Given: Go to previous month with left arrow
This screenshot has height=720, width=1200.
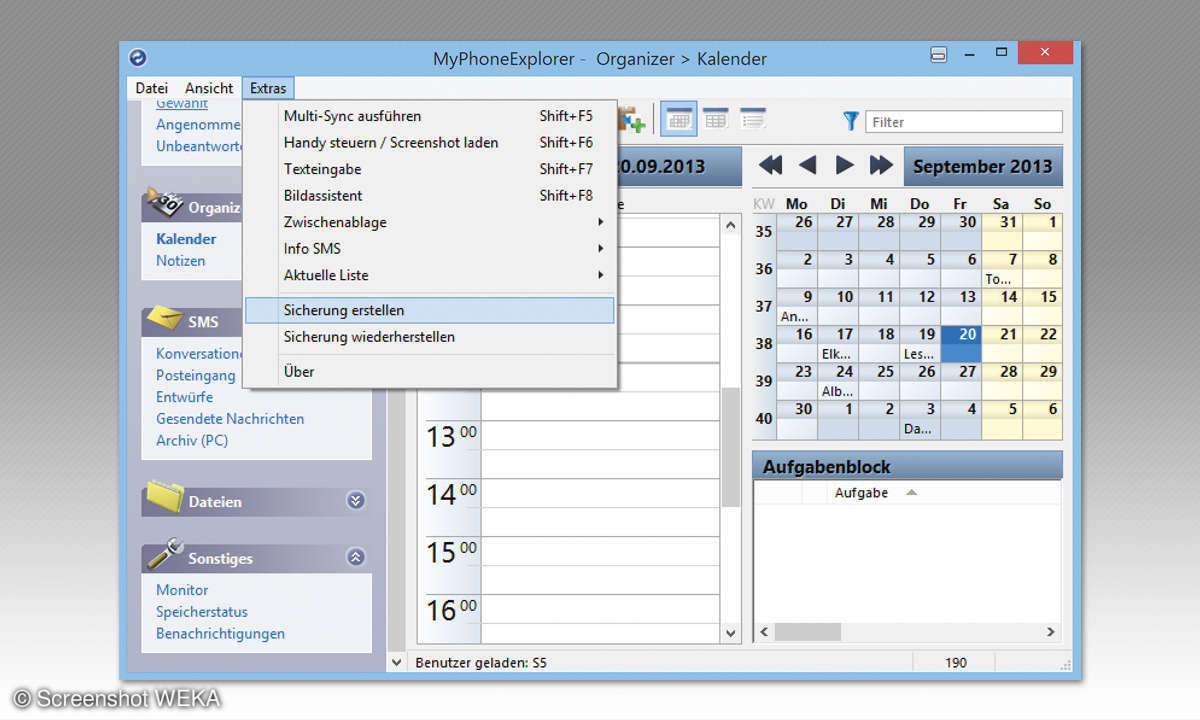Looking at the screenshot, I should [807, 165].
